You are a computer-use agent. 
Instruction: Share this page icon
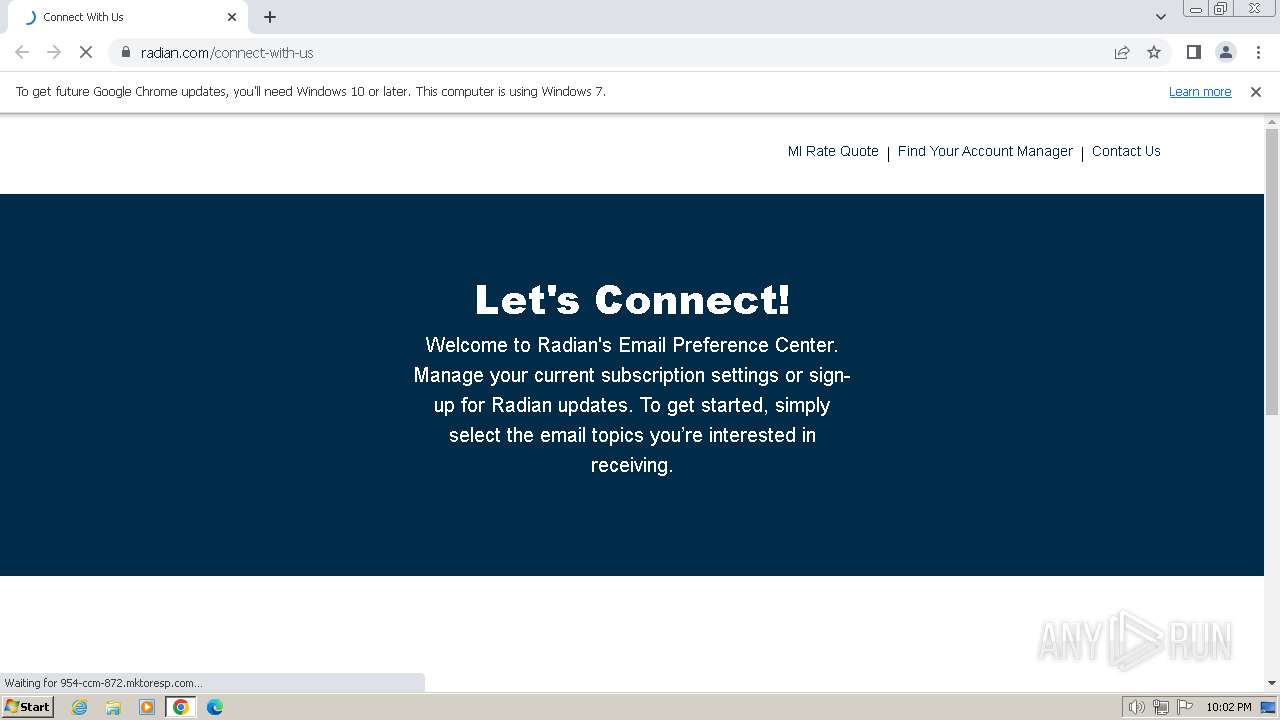[x=1122, y=52]
